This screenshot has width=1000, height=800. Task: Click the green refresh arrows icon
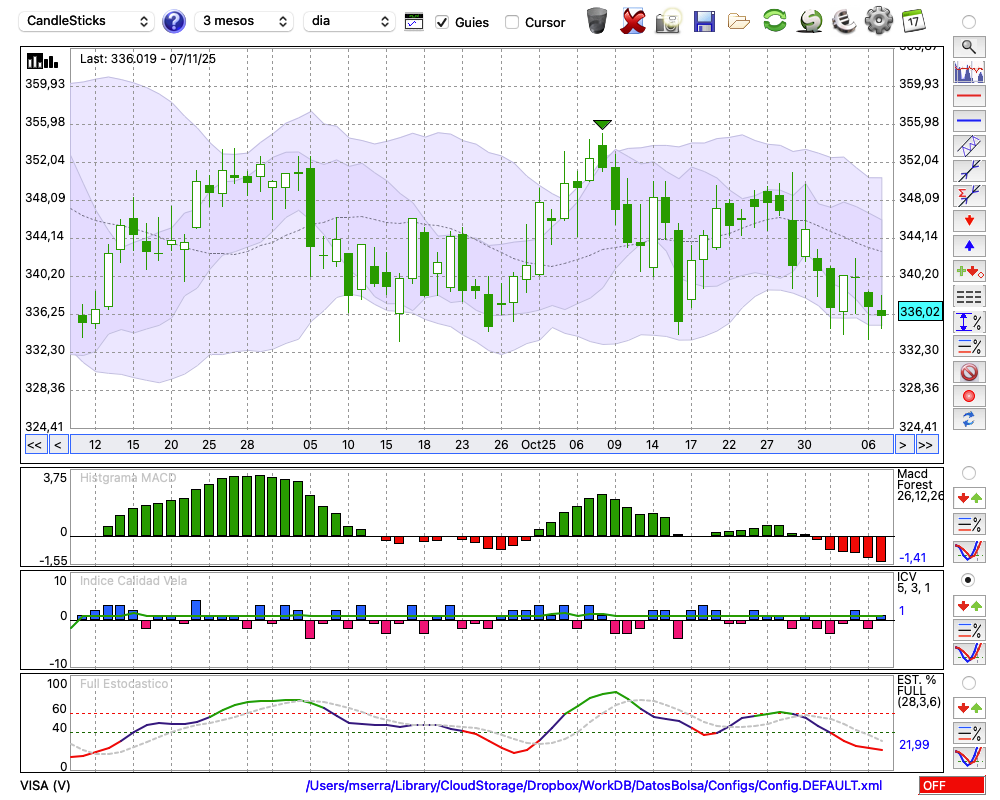coord(774,20)
